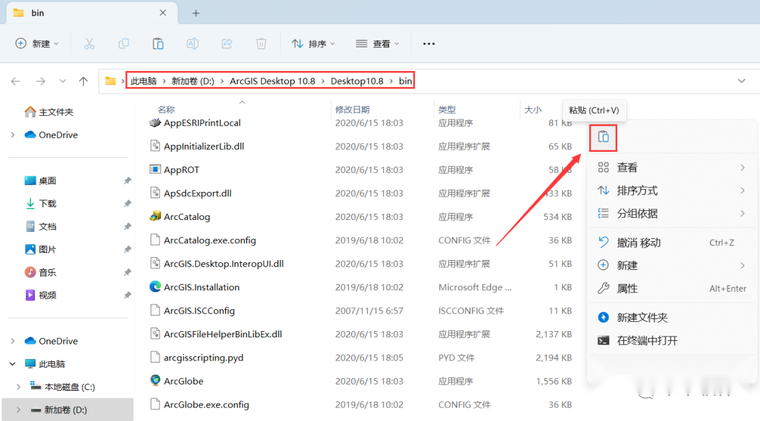
Task: Click the ArcCatalog application icon
Action: (155, 216)
